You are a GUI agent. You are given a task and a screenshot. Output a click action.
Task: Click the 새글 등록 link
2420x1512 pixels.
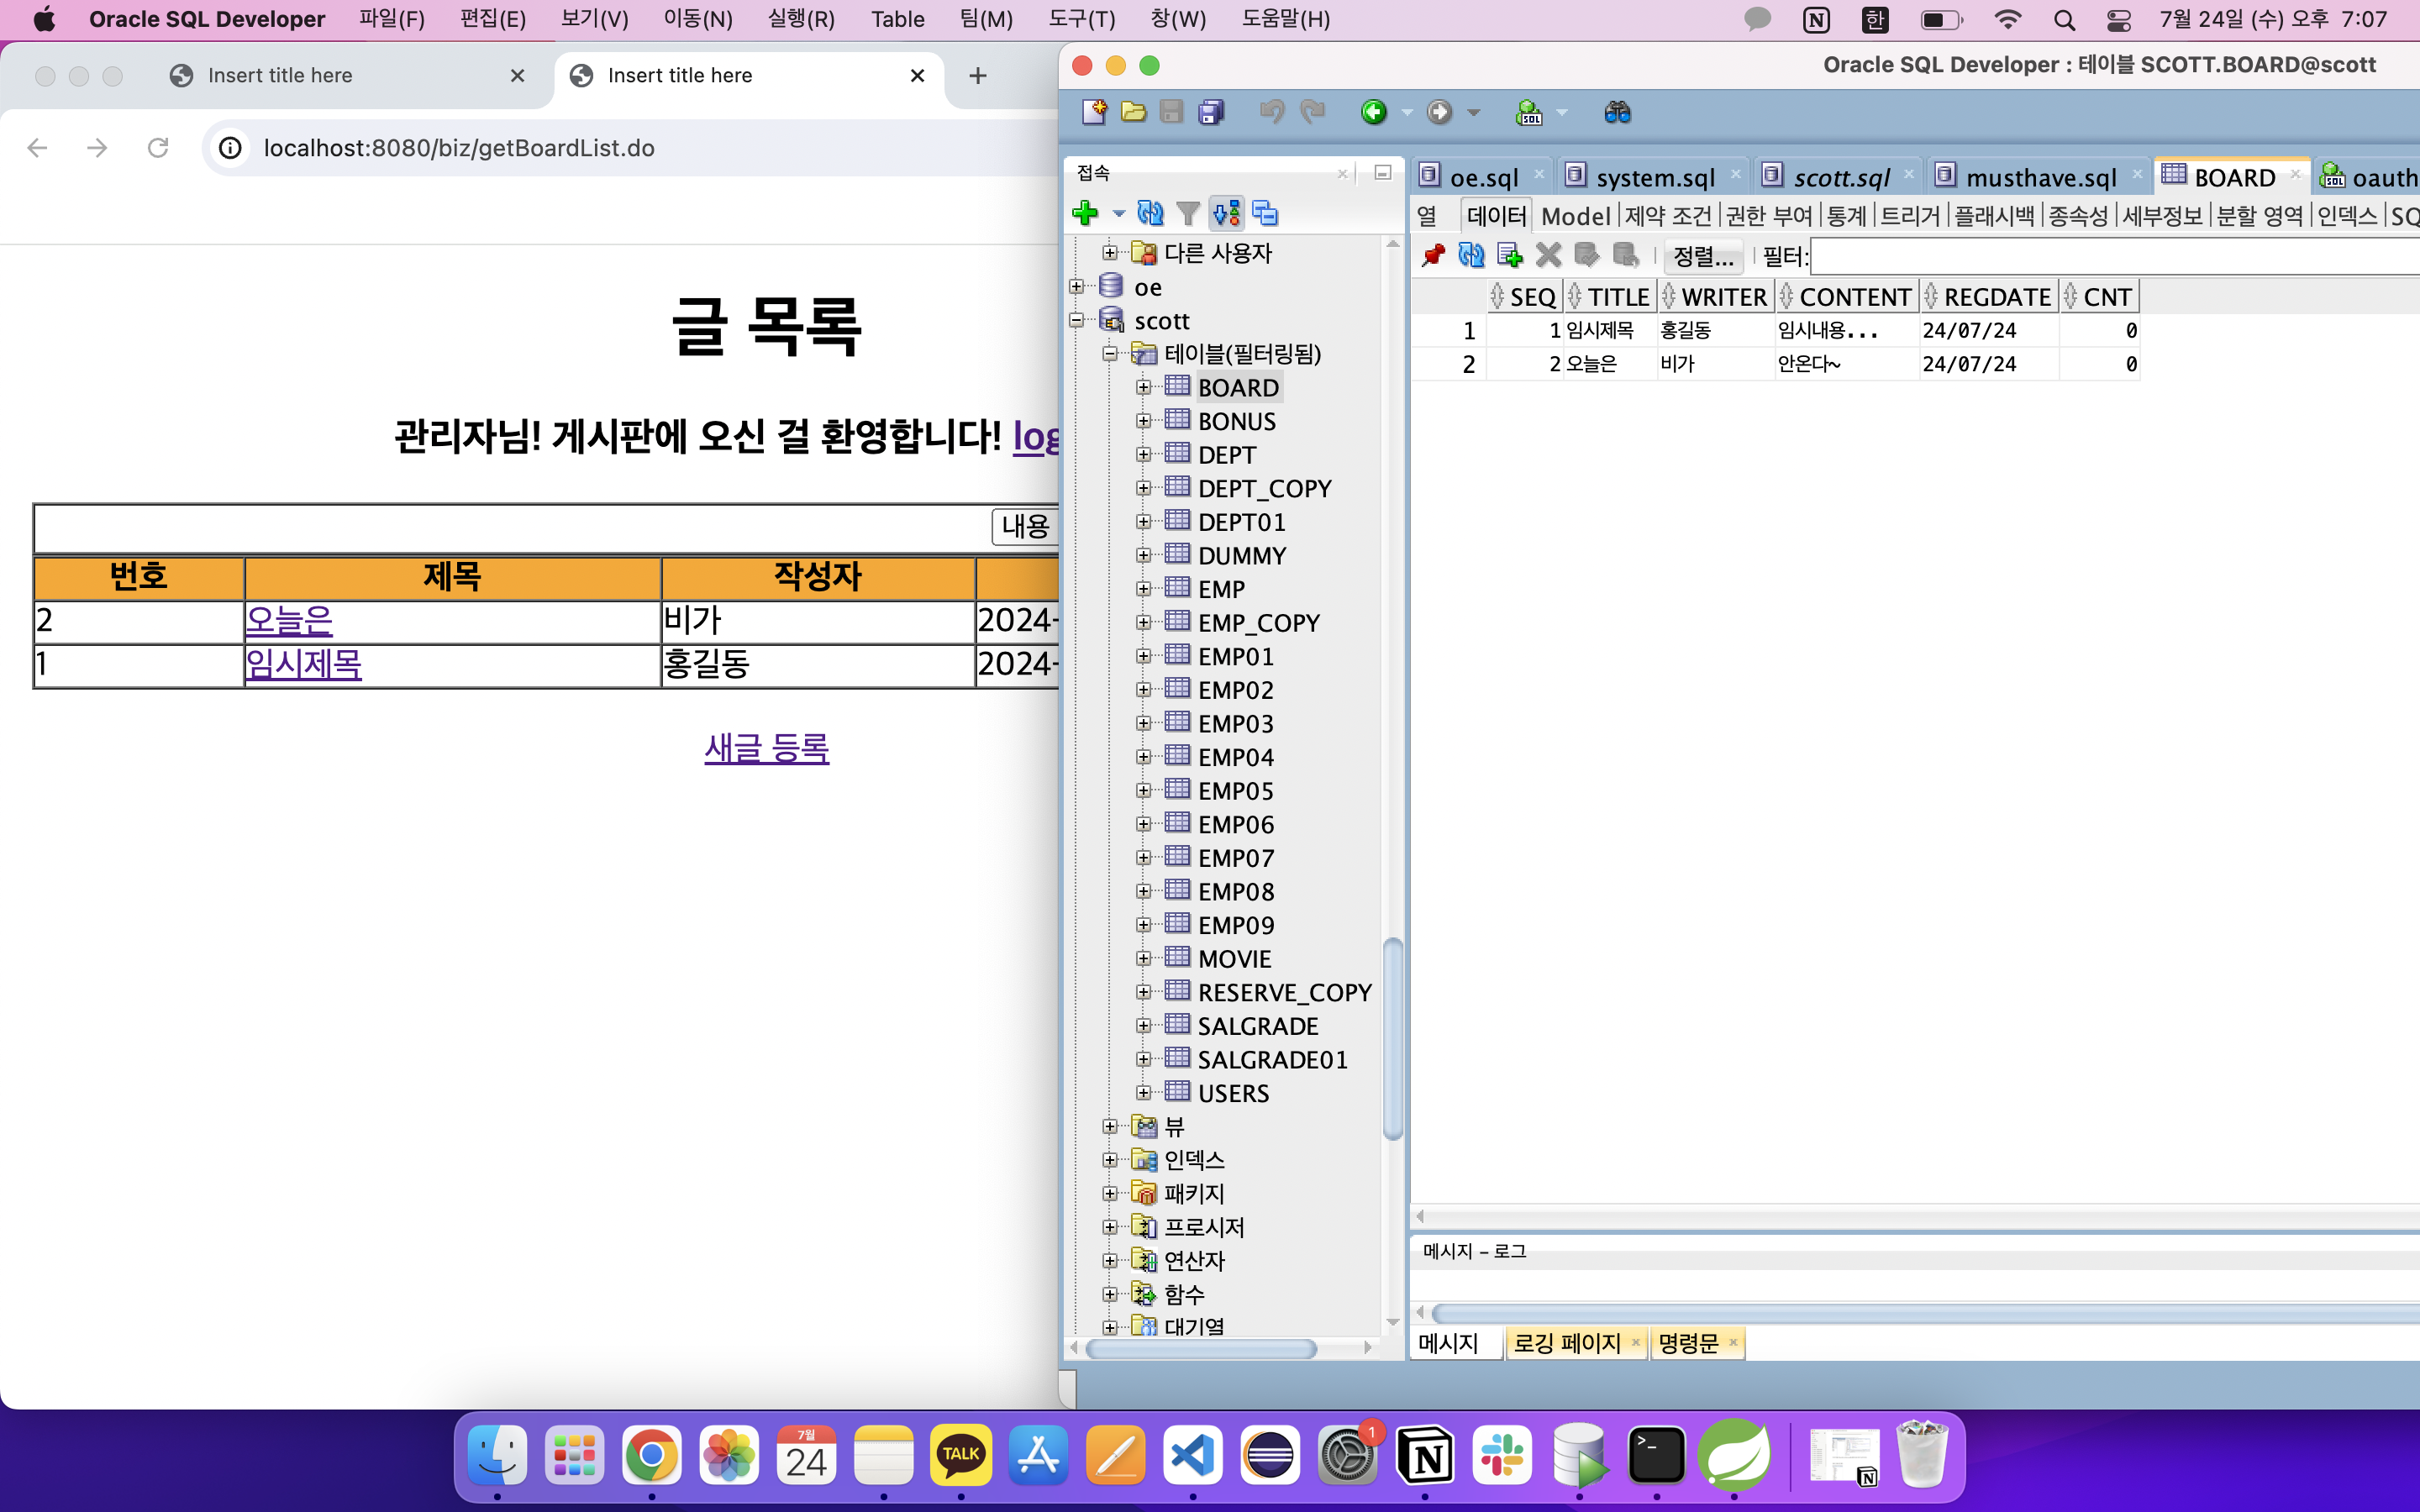click(766, 748)
